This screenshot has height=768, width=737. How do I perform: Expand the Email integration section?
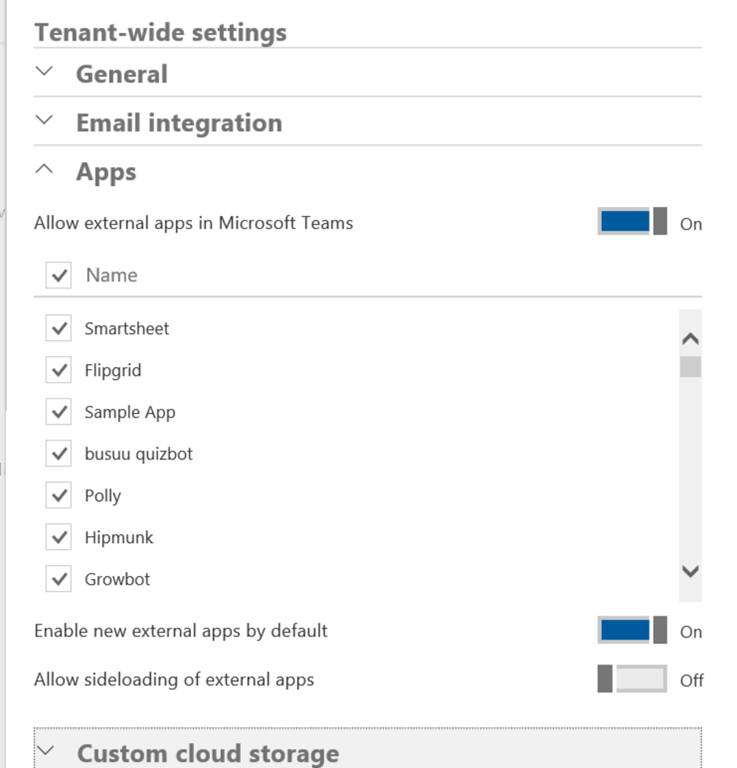pyautogui.click(x=43, y=122)
